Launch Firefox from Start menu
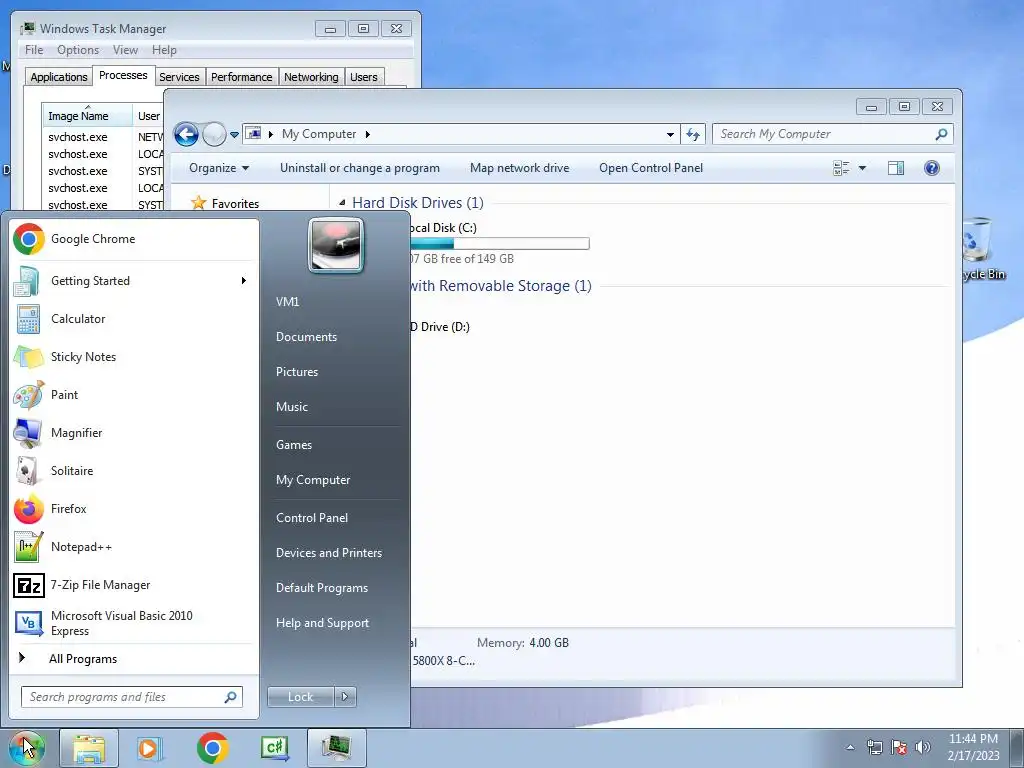The width and height of the screenshot is (1024, 768). (x=134, y=509)
